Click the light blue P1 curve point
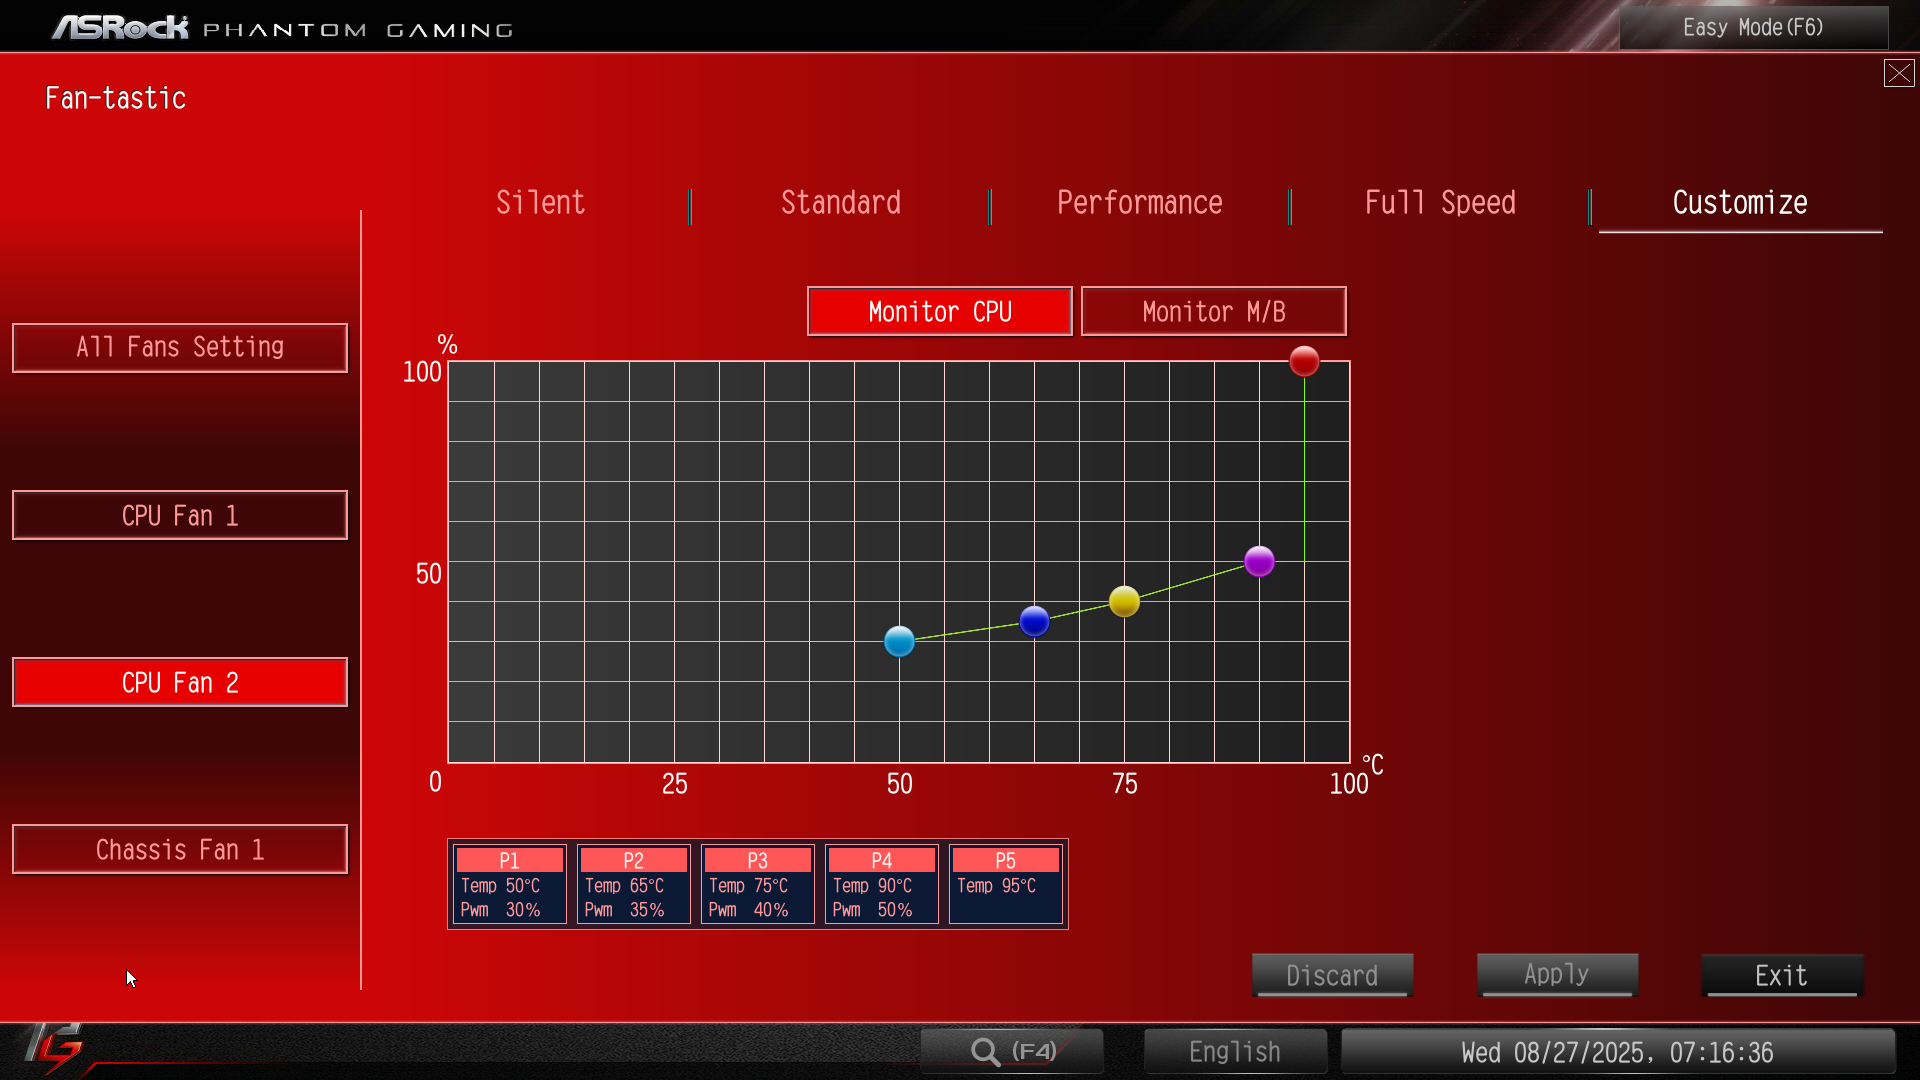1920x1080 pixels. (899, 641)
